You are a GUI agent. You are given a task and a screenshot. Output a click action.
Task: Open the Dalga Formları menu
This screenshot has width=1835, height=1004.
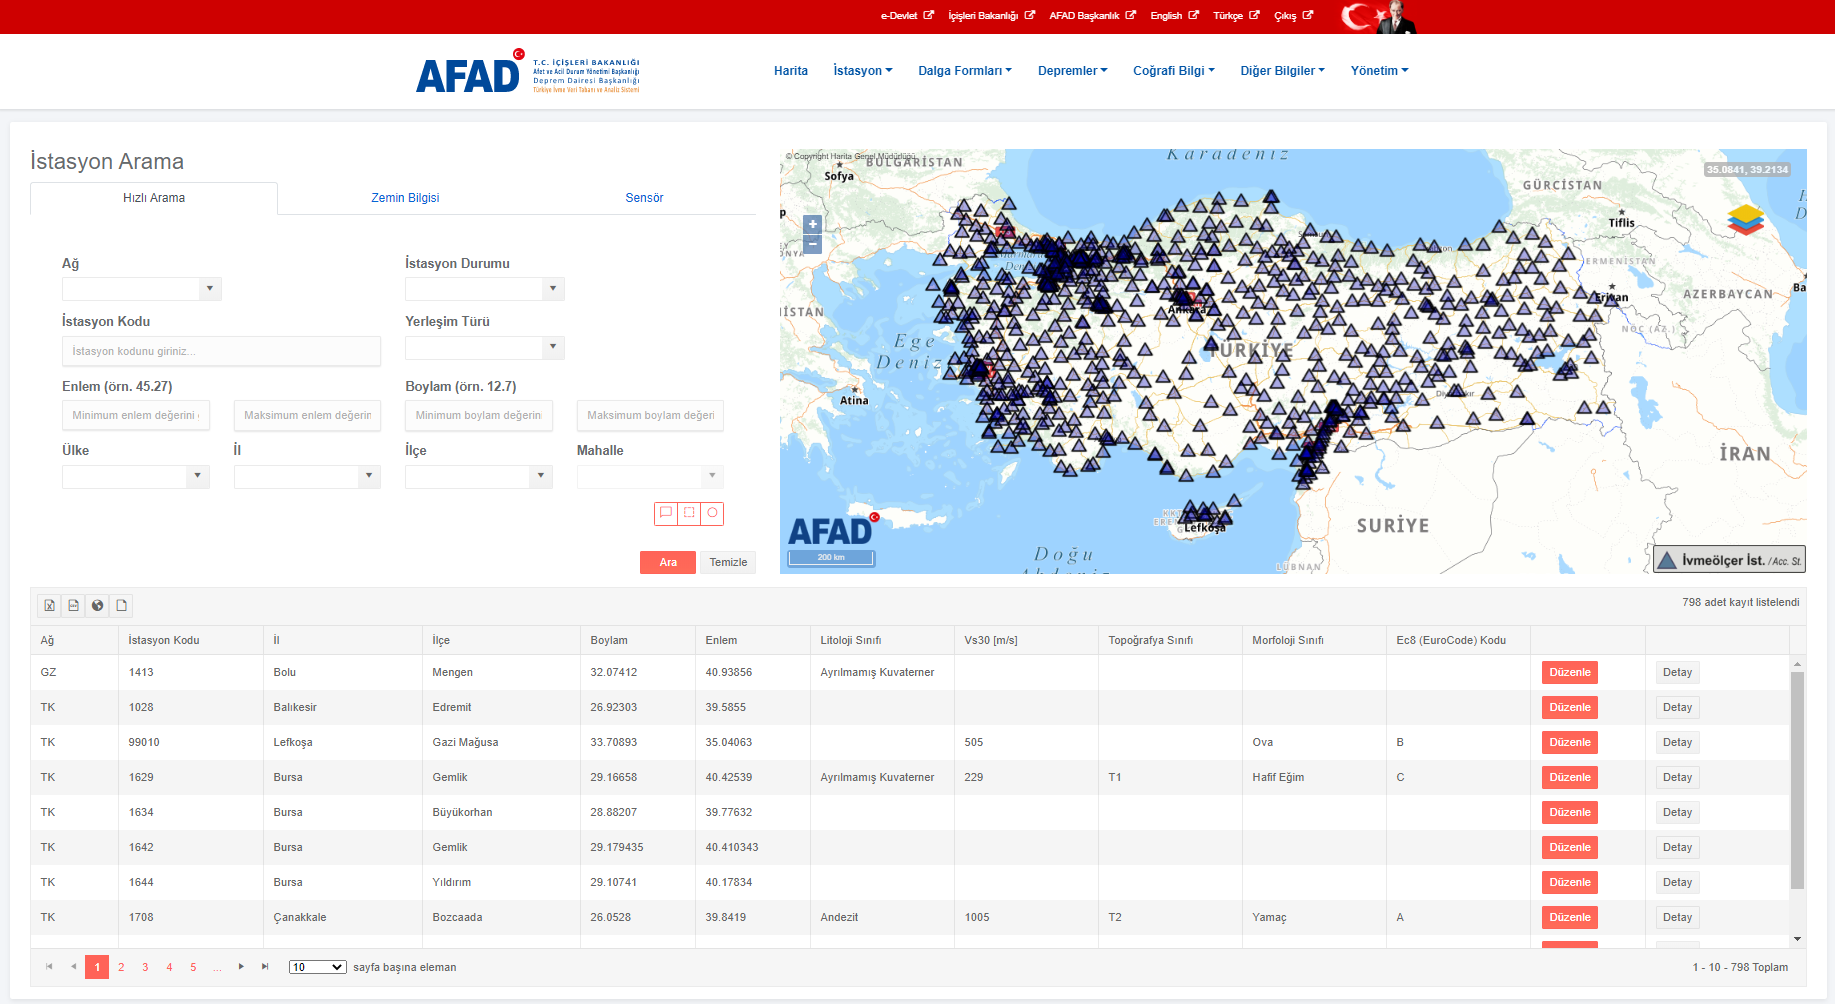(965, 71)
